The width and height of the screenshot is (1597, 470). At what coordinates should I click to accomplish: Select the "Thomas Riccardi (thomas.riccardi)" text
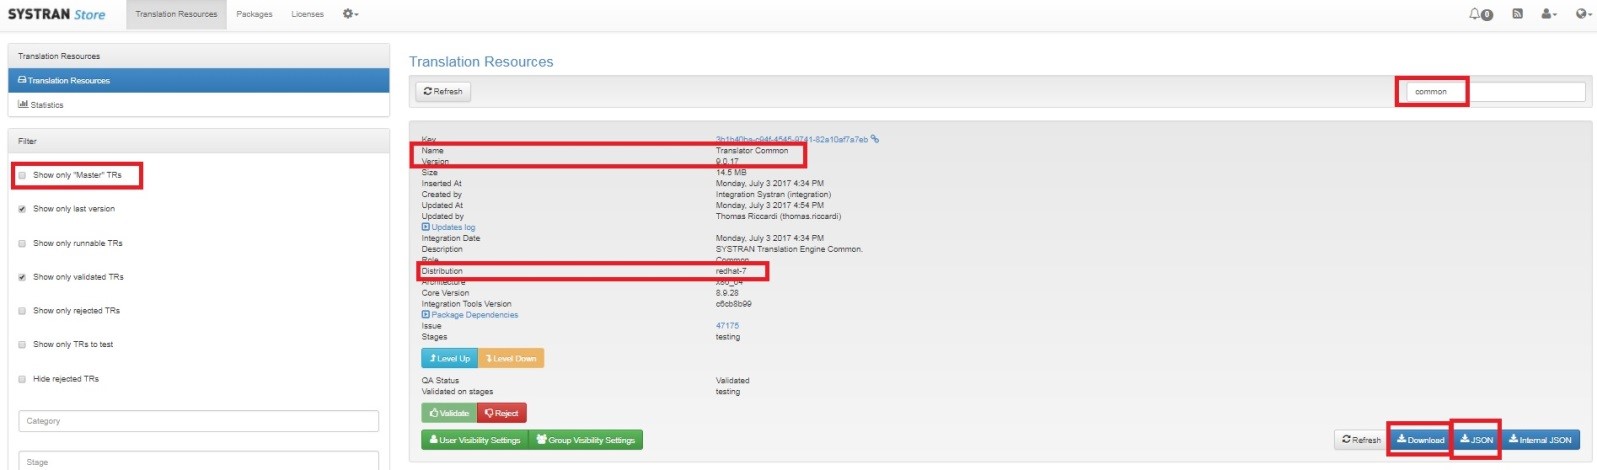pos(778,216)
